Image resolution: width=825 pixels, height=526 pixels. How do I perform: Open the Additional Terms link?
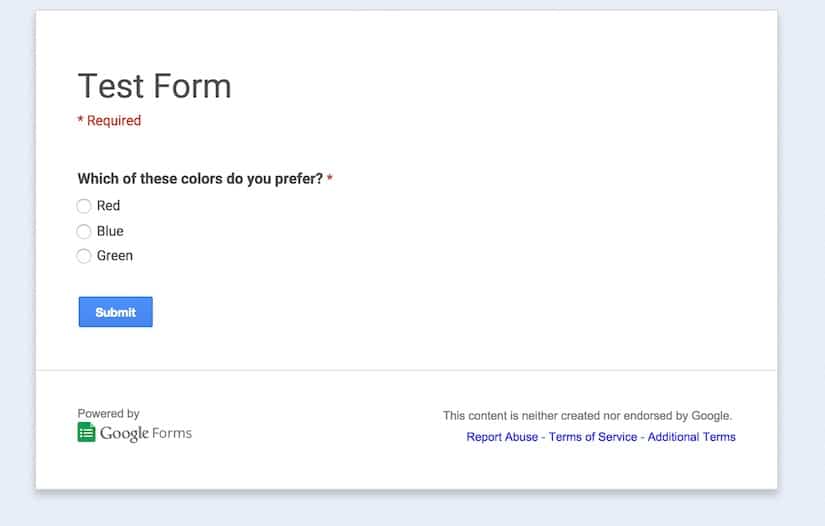(x=691, y=437)
